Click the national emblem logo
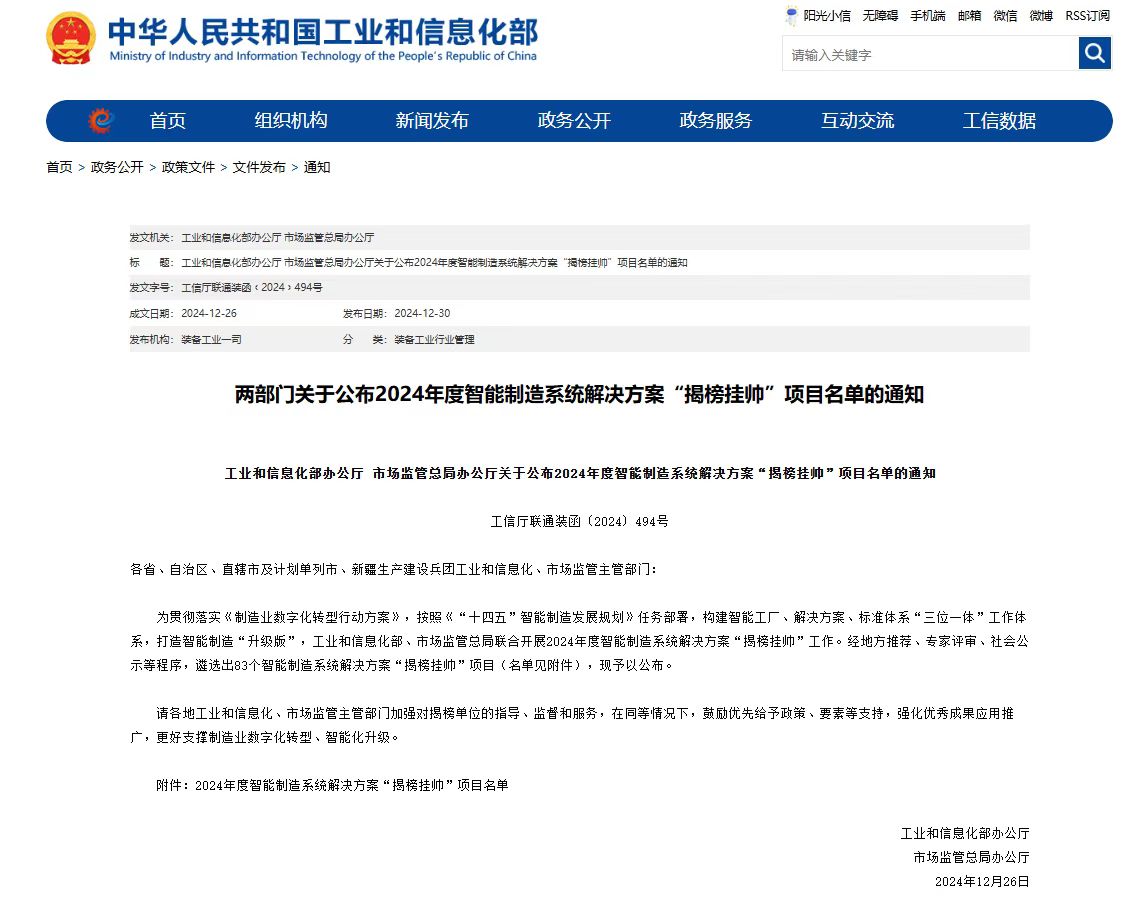 pyautogui.click(x=71, y=38)
